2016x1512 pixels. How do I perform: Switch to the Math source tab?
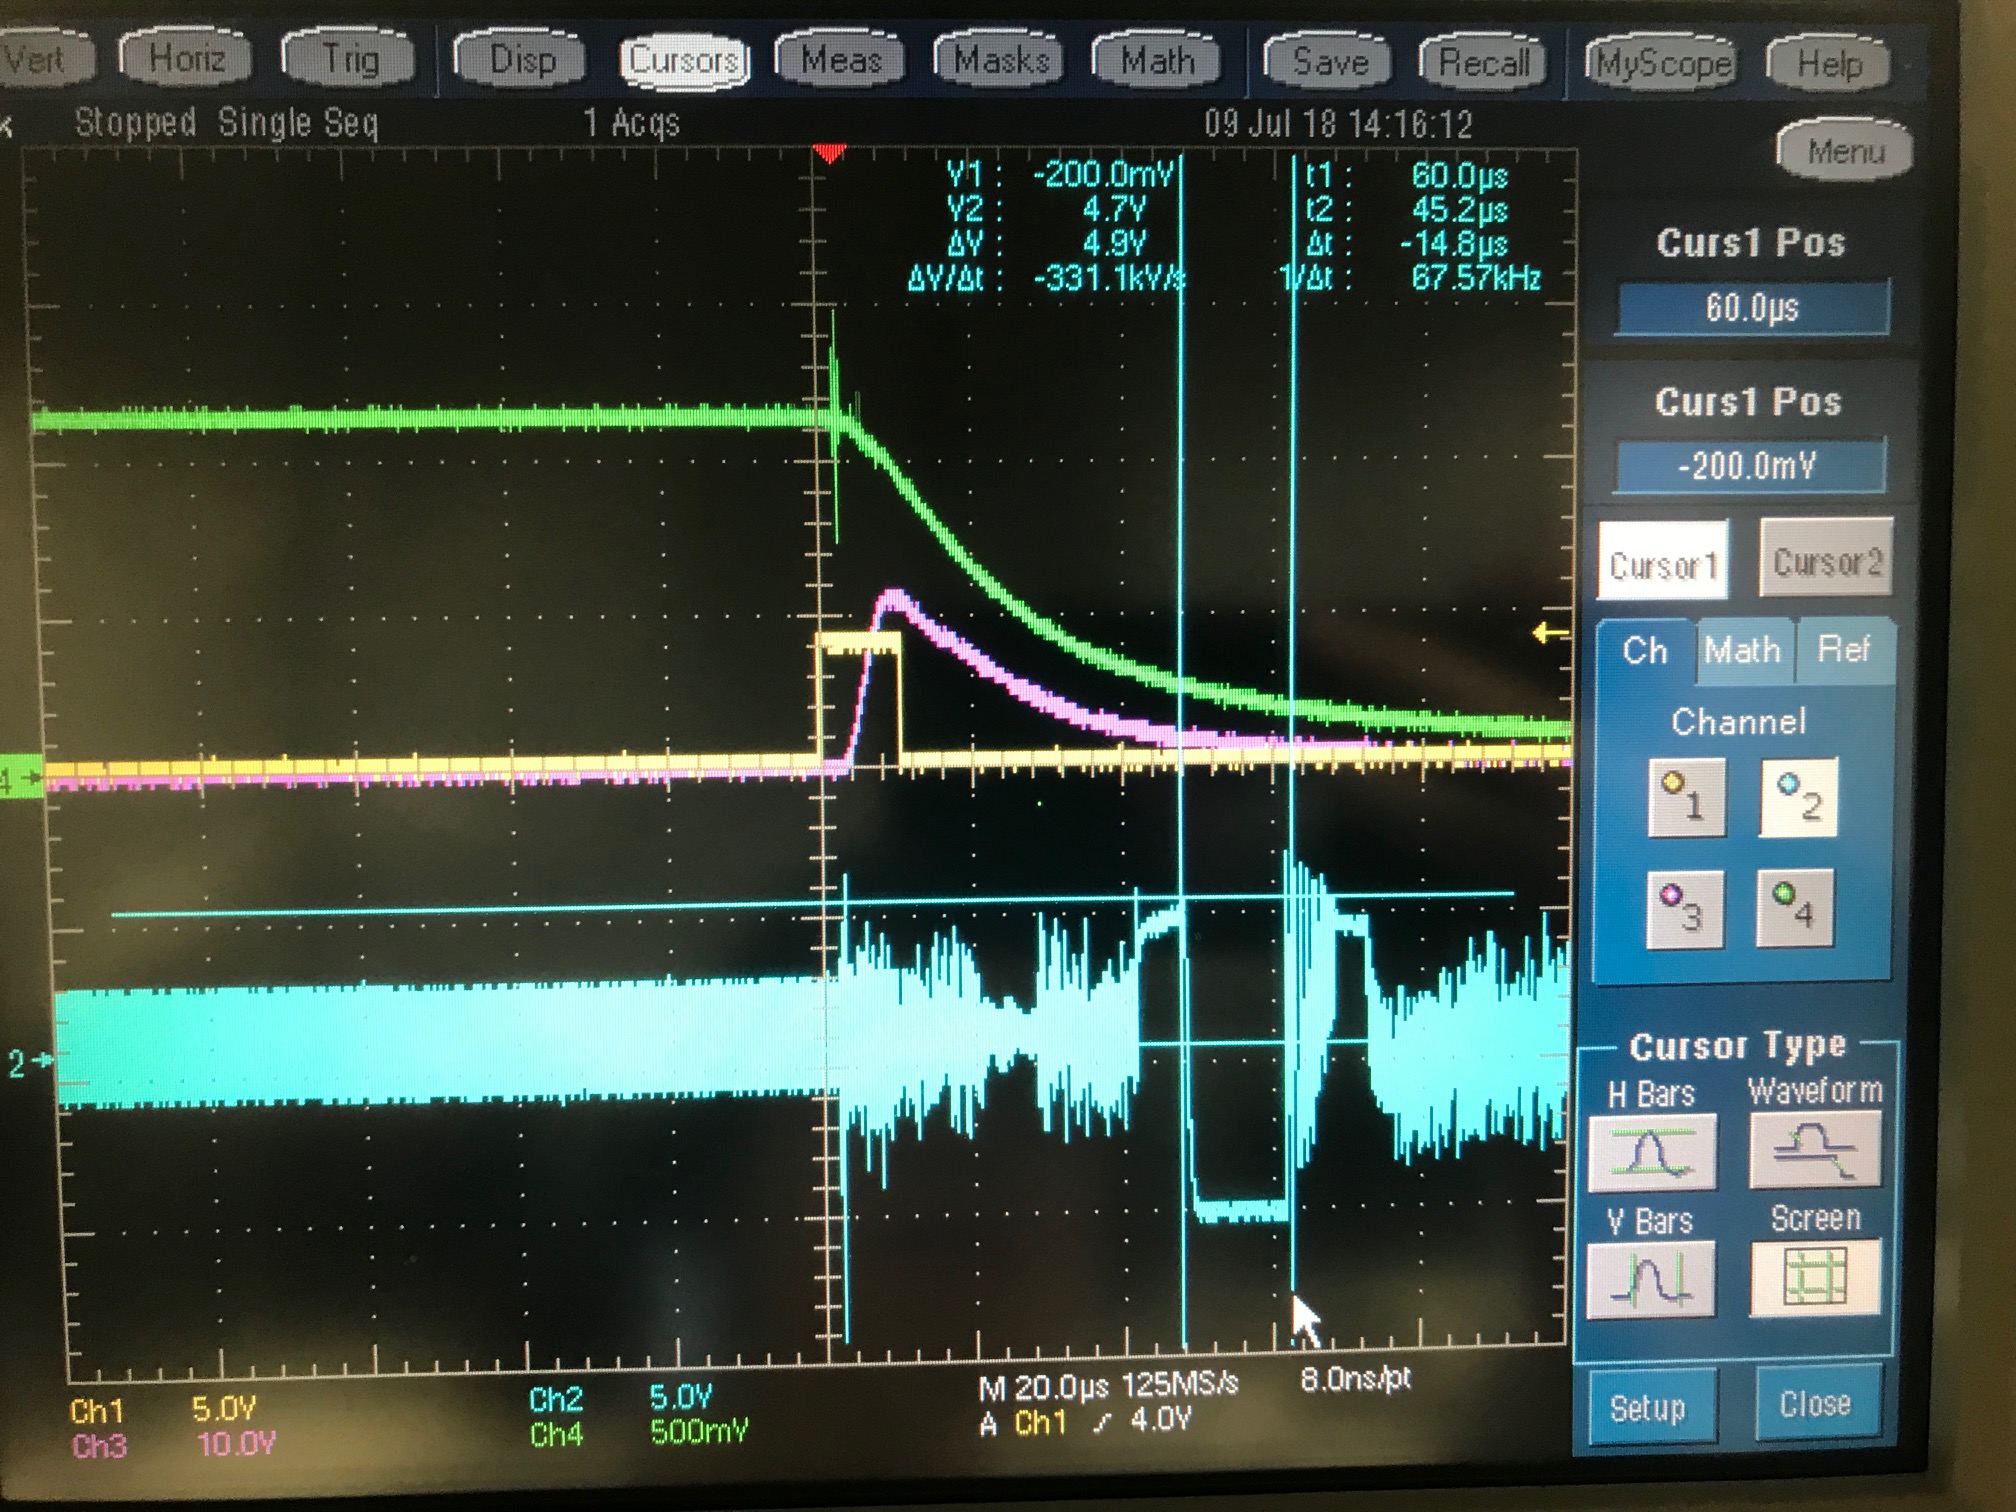click(1742, 651)
